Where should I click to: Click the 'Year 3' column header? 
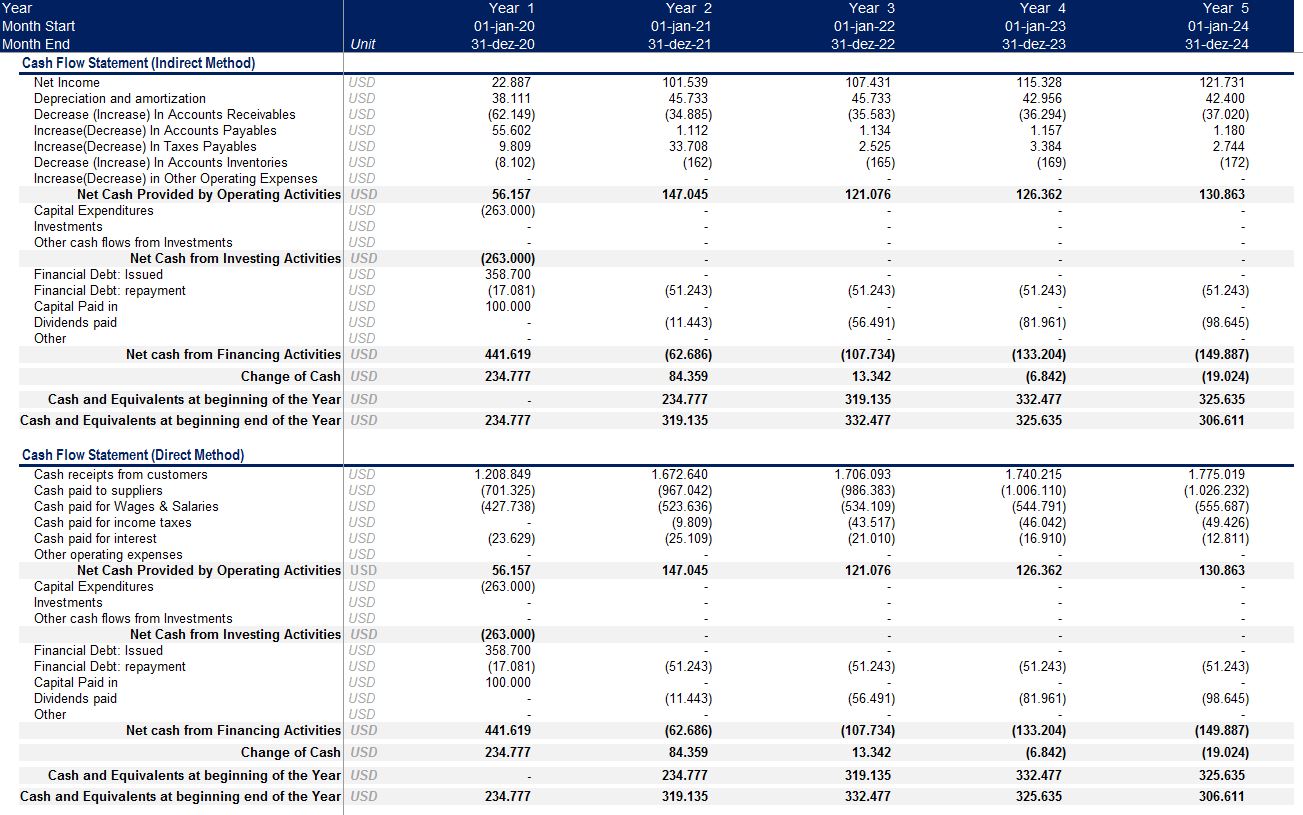(872, 8)
